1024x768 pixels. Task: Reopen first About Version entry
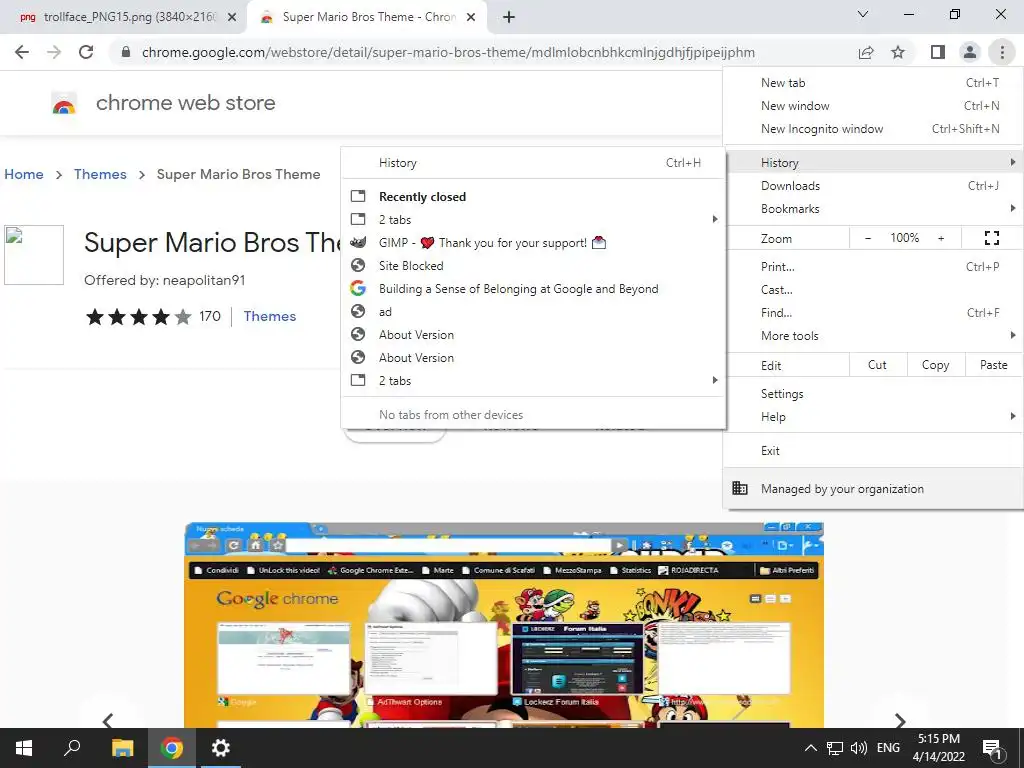click(x=533, y=335)
